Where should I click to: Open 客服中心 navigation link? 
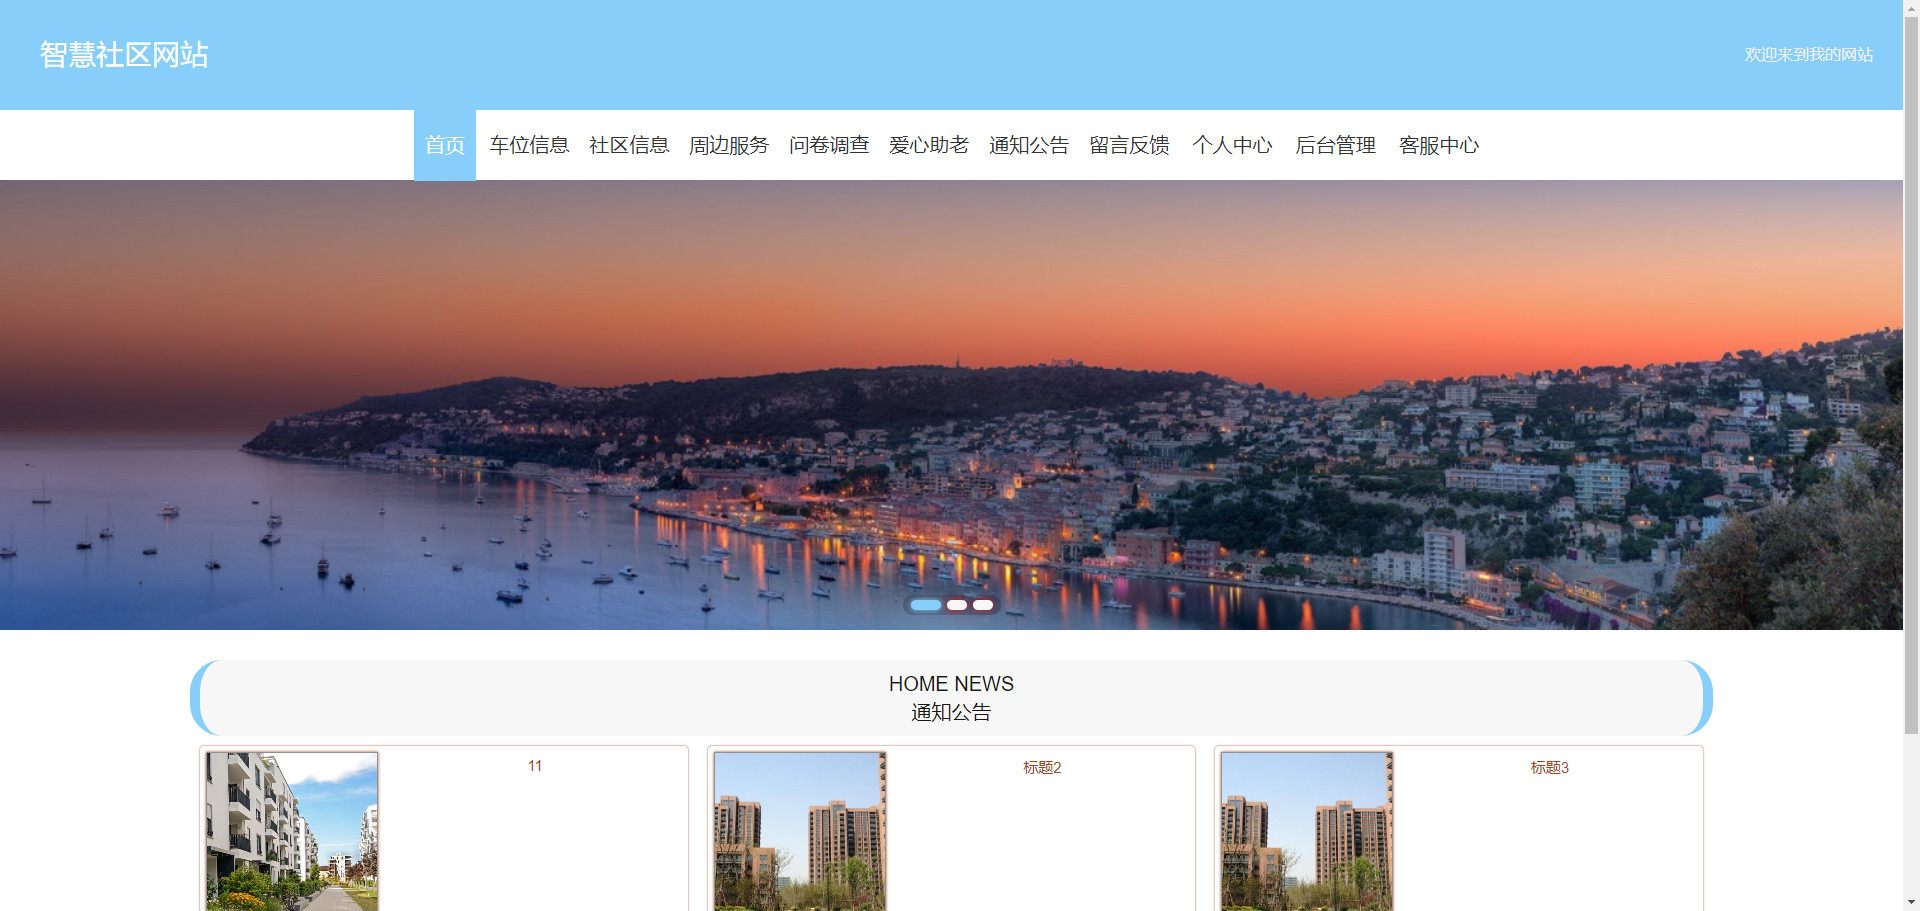pyautogui.click(x=1438, y=145)
